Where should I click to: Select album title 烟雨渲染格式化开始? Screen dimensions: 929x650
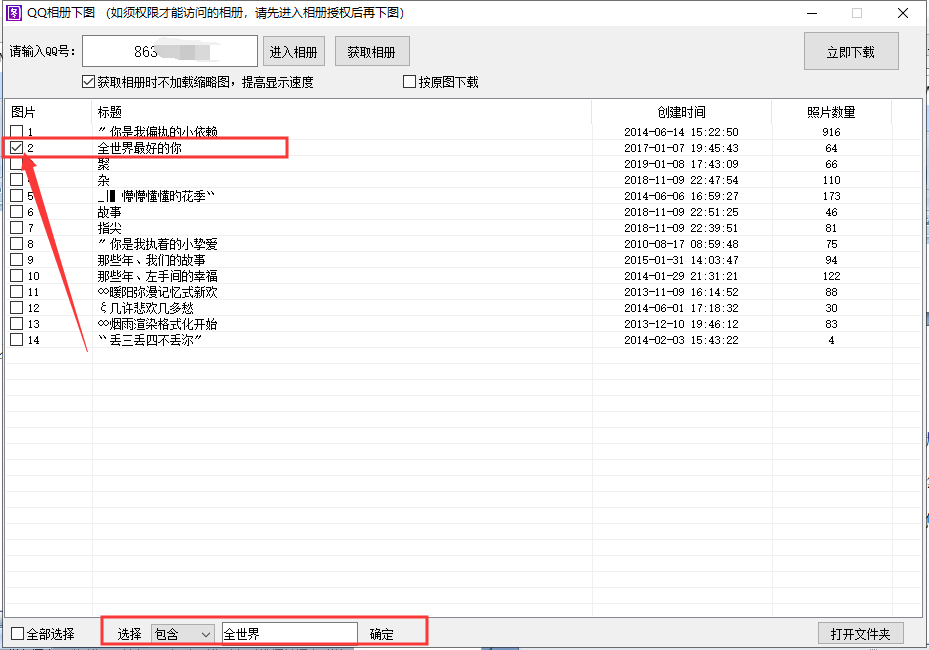click(158, 324)
